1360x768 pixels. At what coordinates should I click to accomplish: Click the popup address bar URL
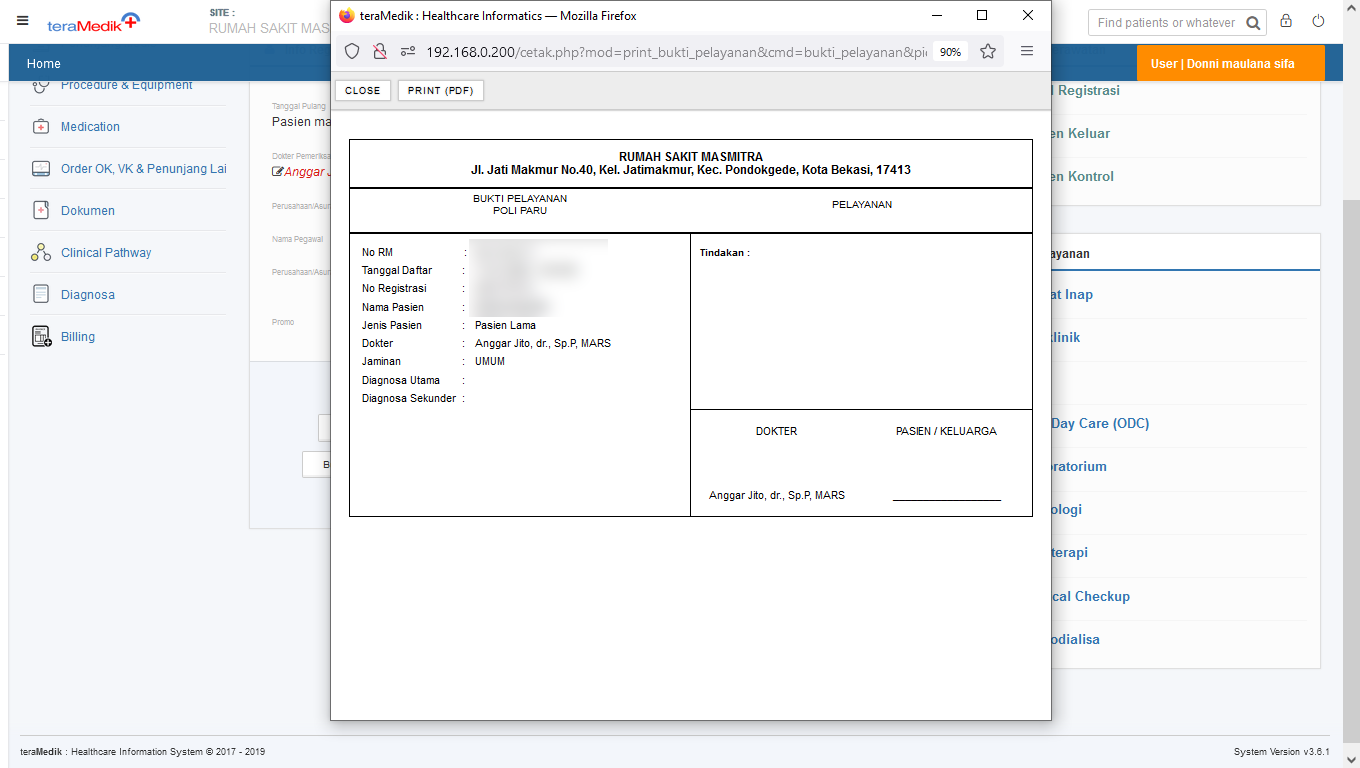(675, 52)
